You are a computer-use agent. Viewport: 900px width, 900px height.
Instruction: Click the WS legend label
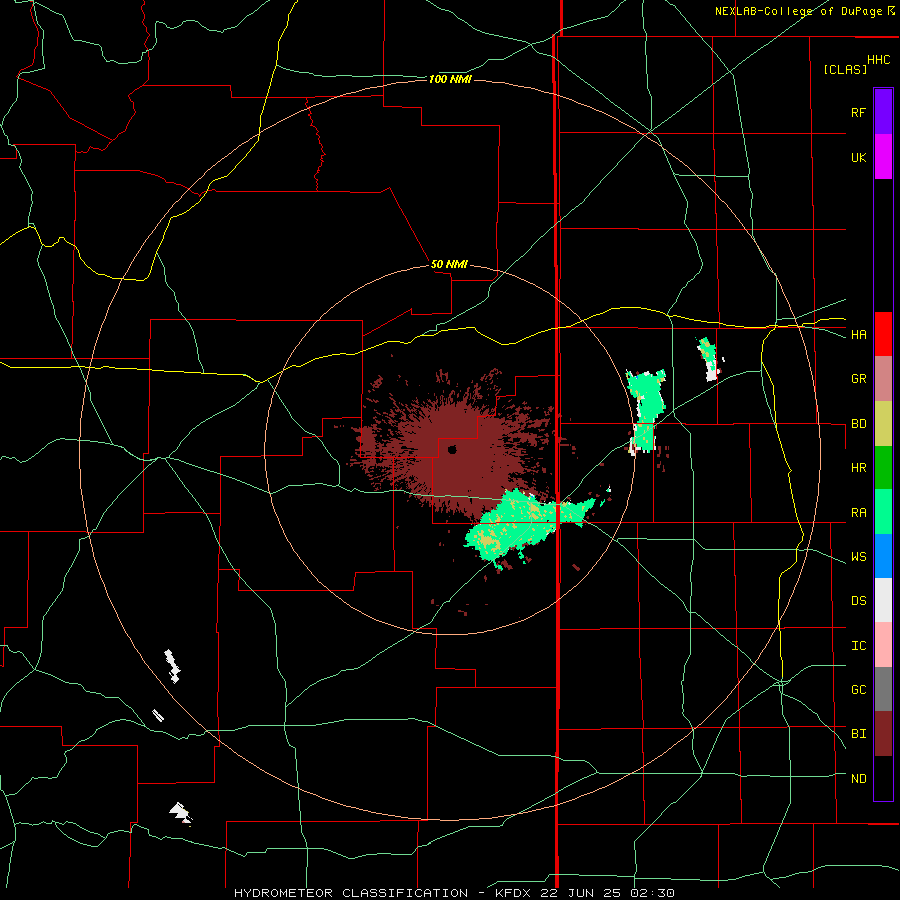pos(858,557)
